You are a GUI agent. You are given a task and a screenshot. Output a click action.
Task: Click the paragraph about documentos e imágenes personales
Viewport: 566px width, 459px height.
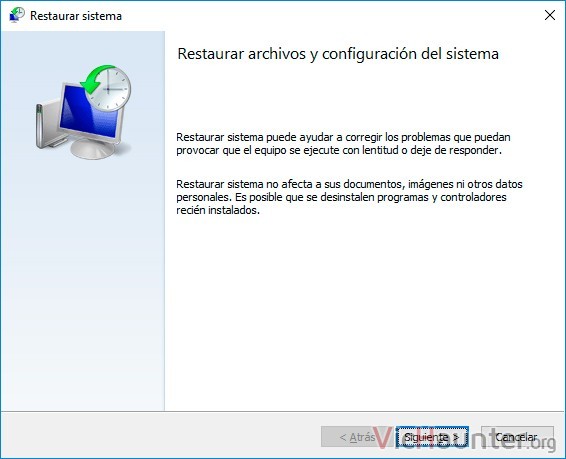click(x=349, y=197)
